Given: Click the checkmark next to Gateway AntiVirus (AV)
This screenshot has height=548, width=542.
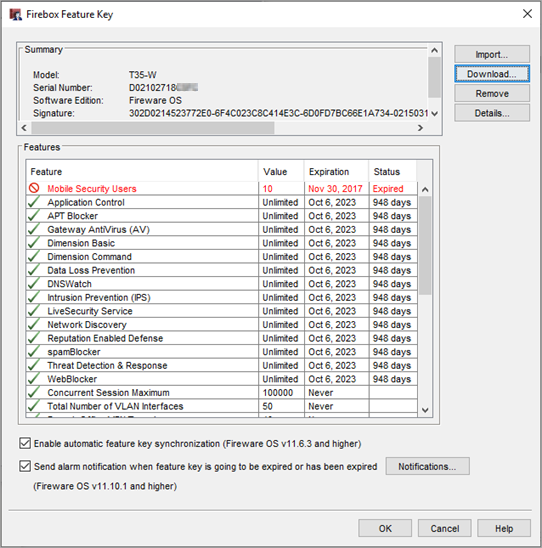Looking at the screenshot, I should click(34, 229).
